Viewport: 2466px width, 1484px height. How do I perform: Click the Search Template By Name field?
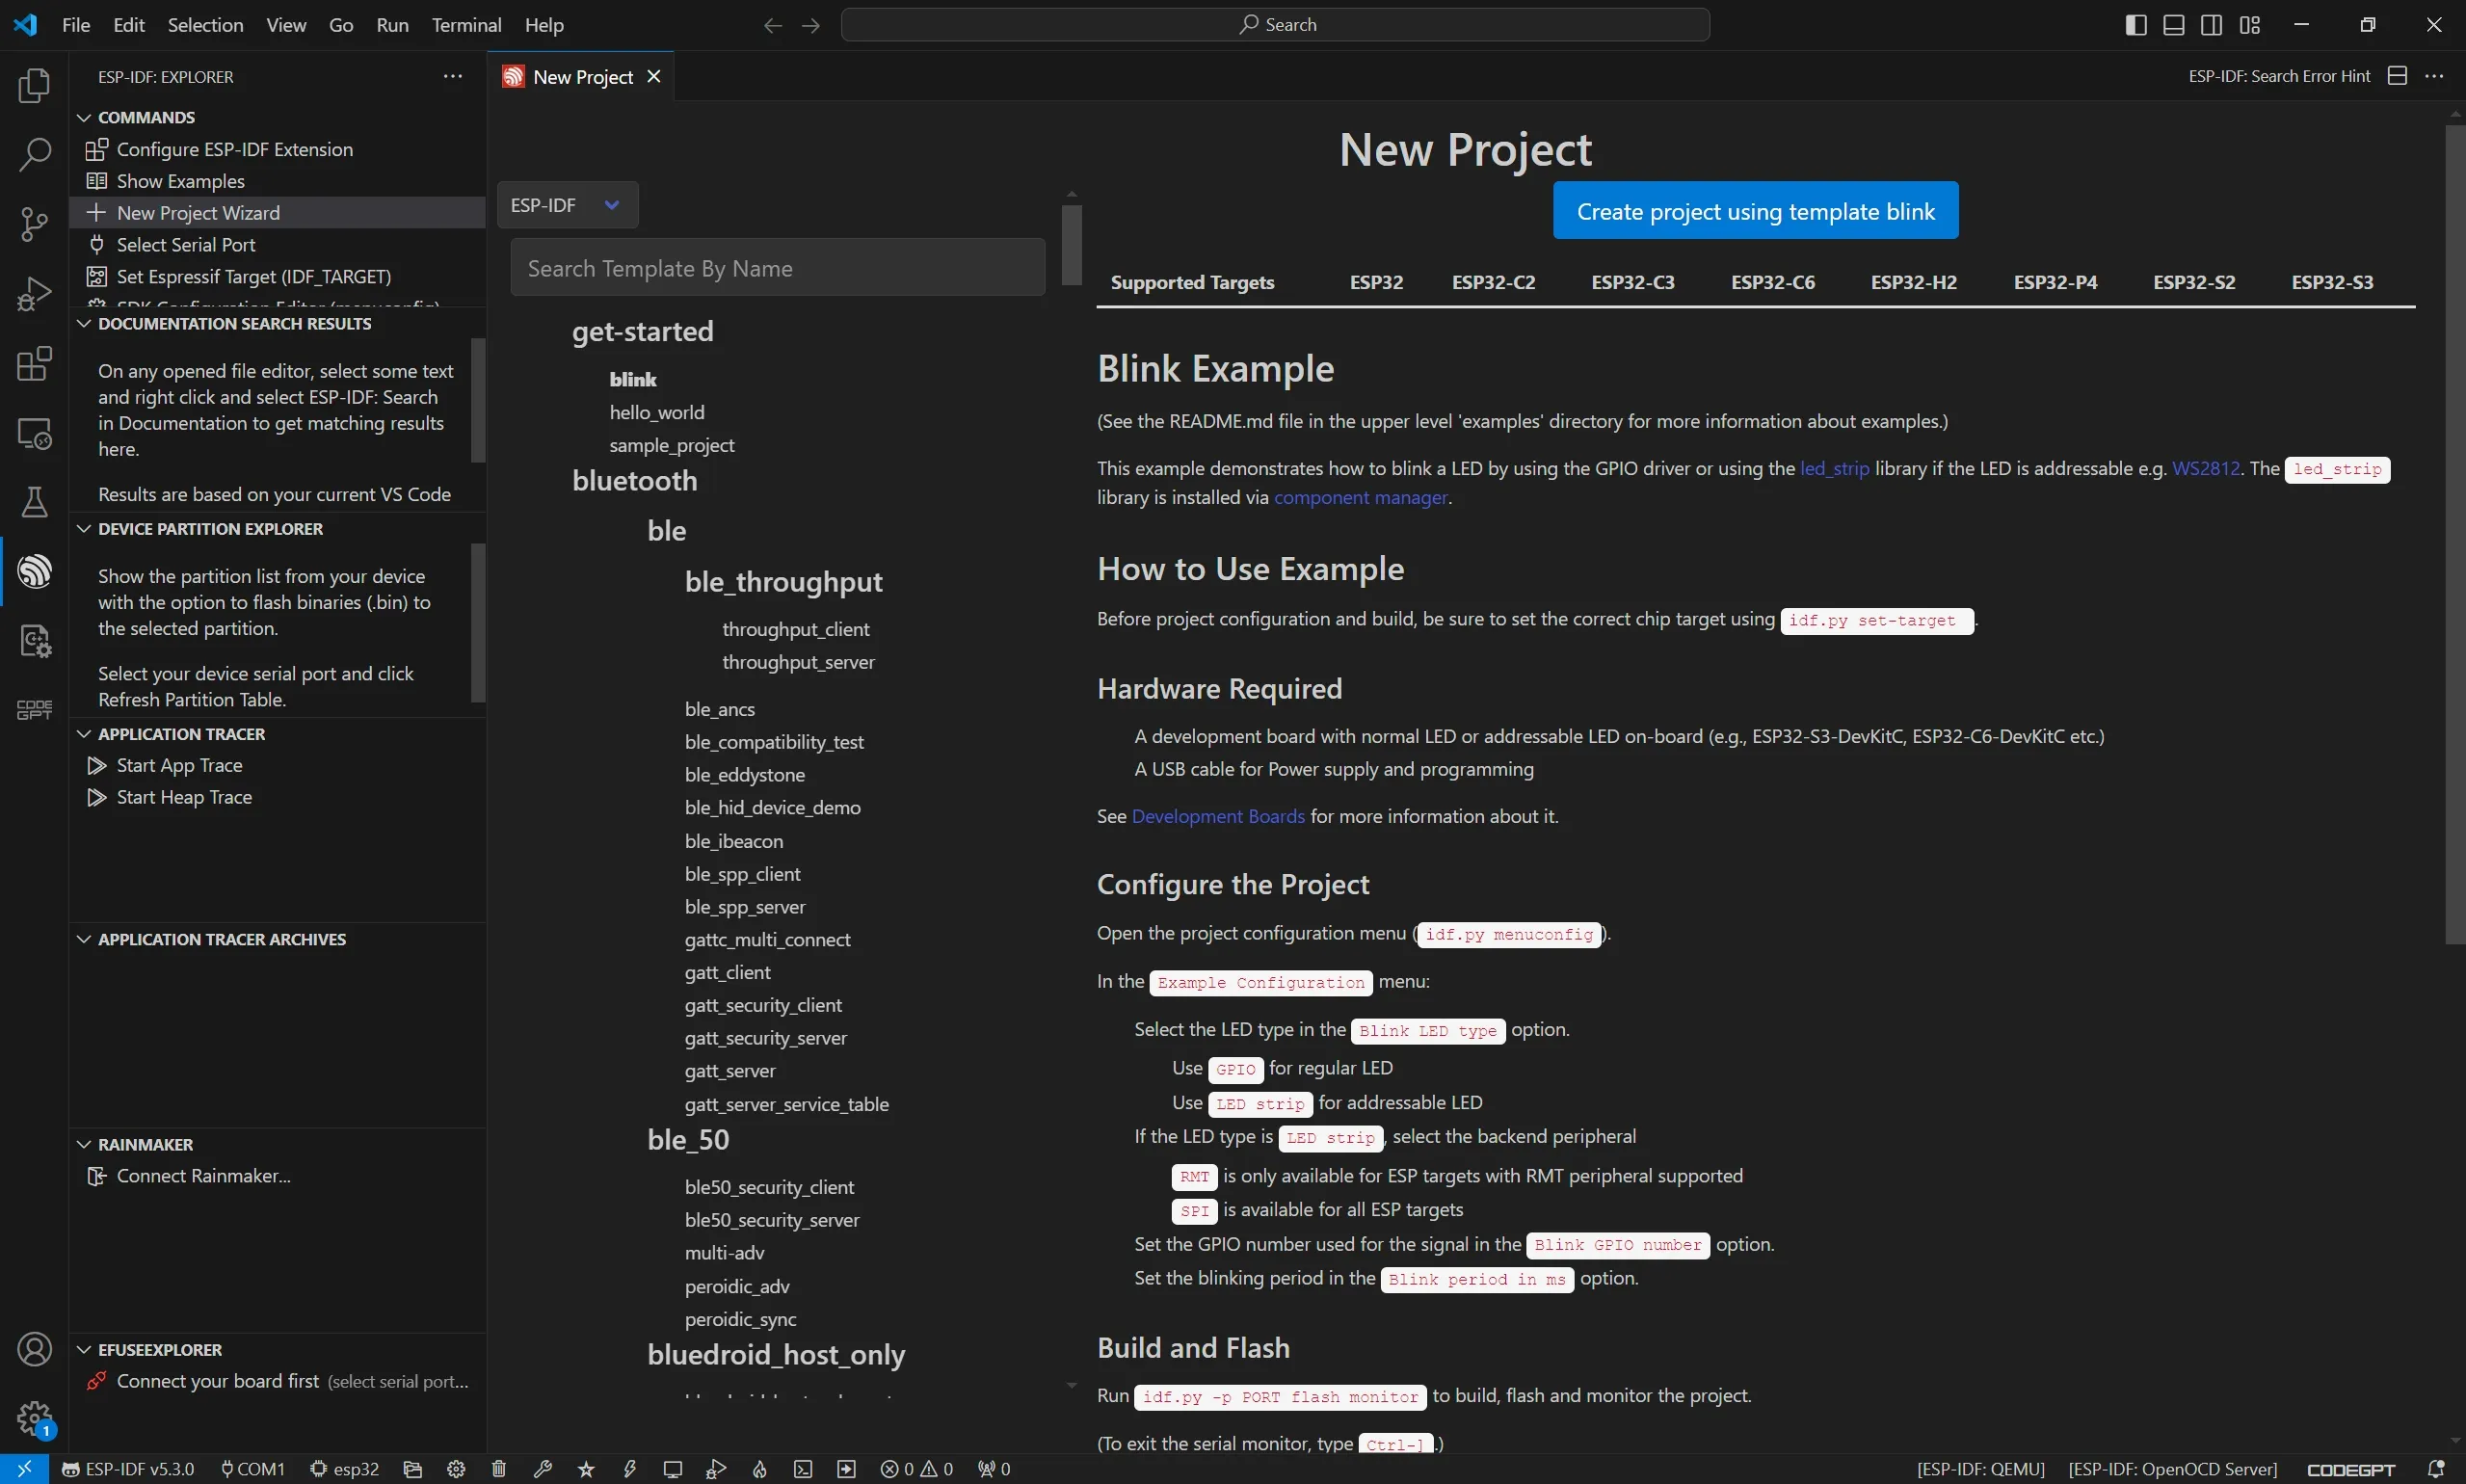click(x=777, y=268)
